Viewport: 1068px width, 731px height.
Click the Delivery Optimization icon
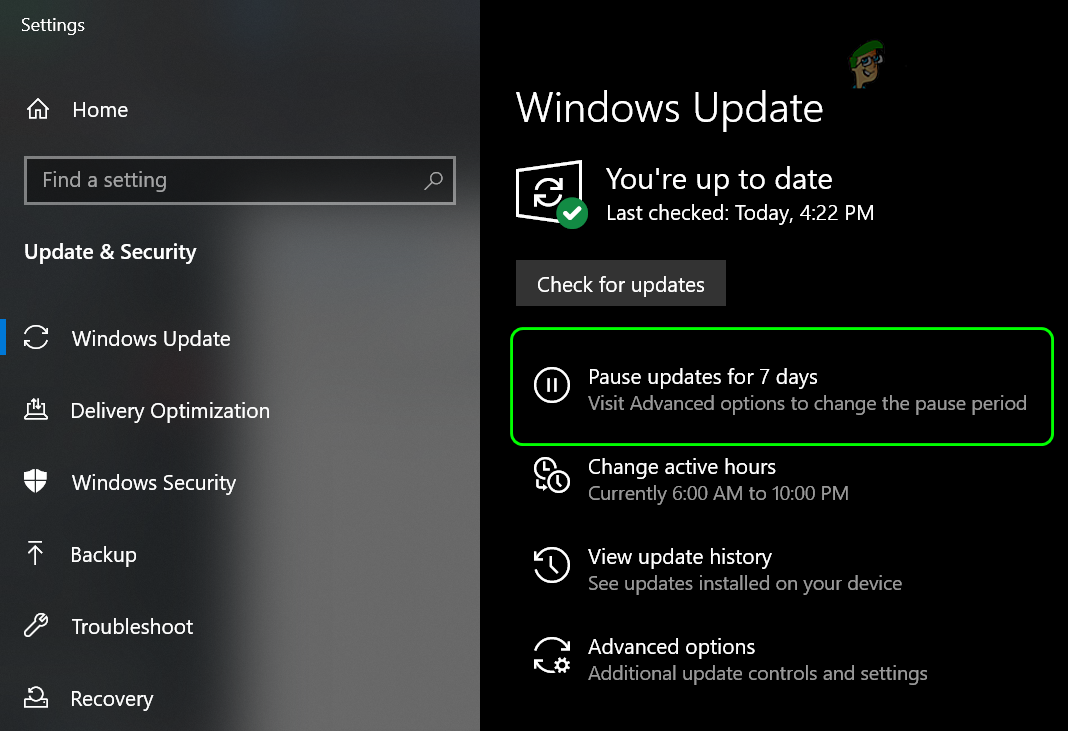pyautogui.click(x=36, y=409)
